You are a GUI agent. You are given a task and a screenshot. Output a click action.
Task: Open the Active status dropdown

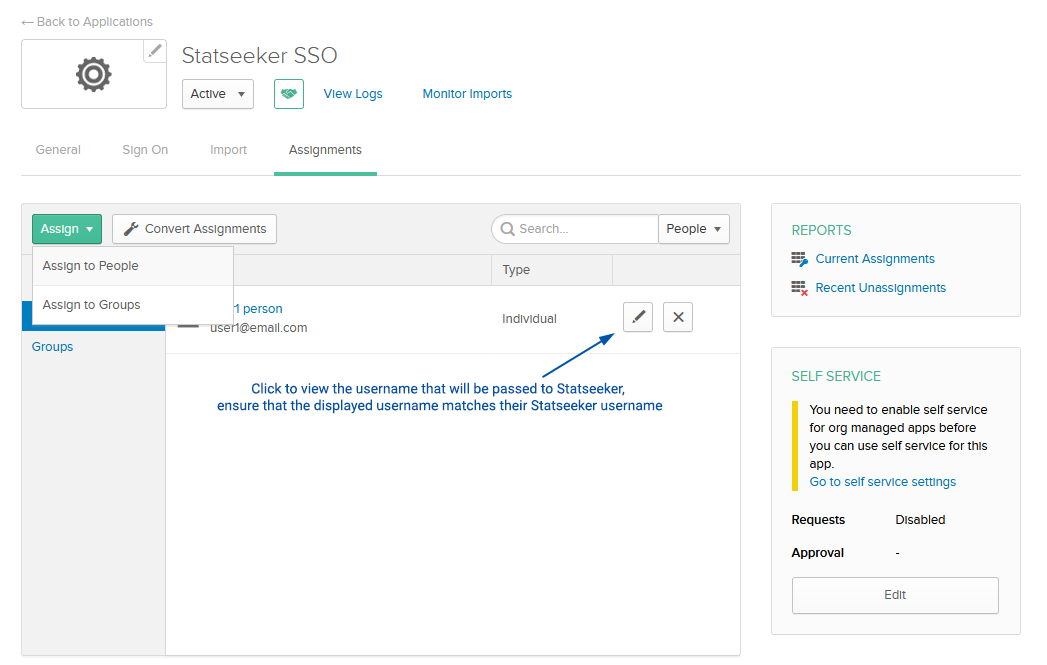pyautogui.click(x=218, y=94)
